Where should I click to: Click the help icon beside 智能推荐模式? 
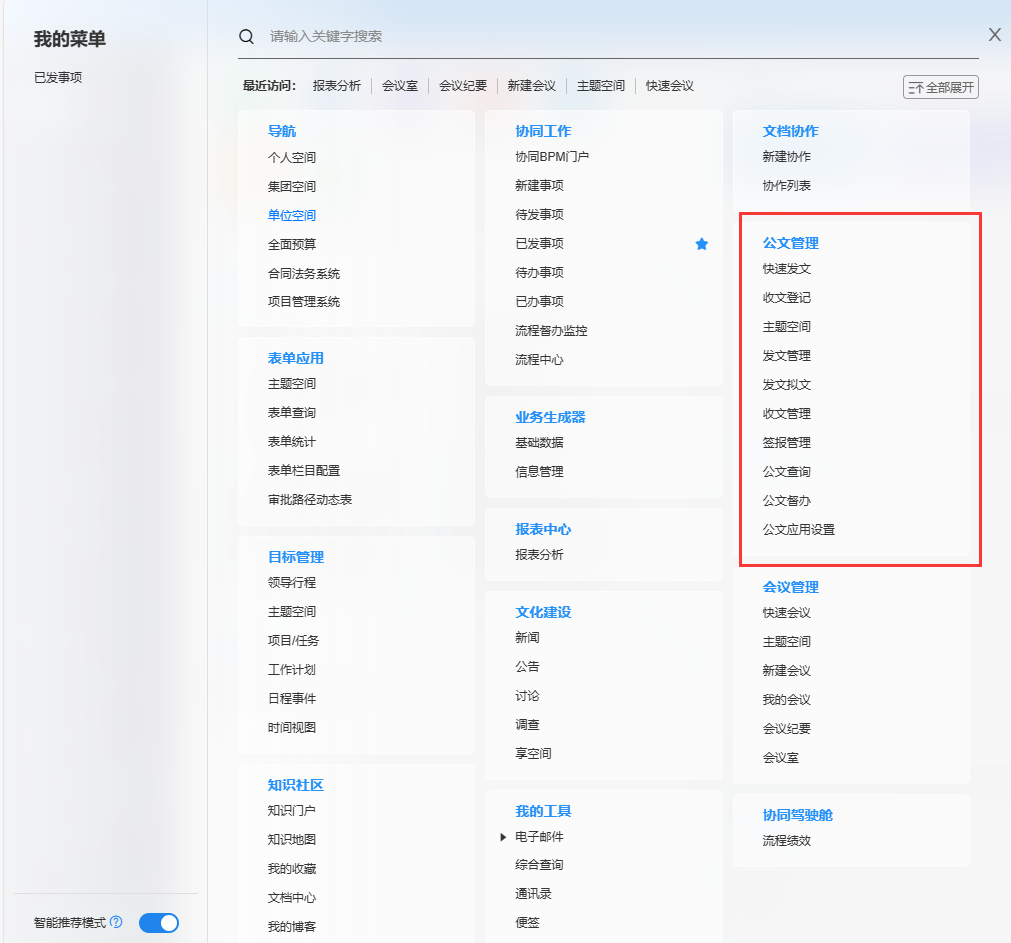[116, 922]
